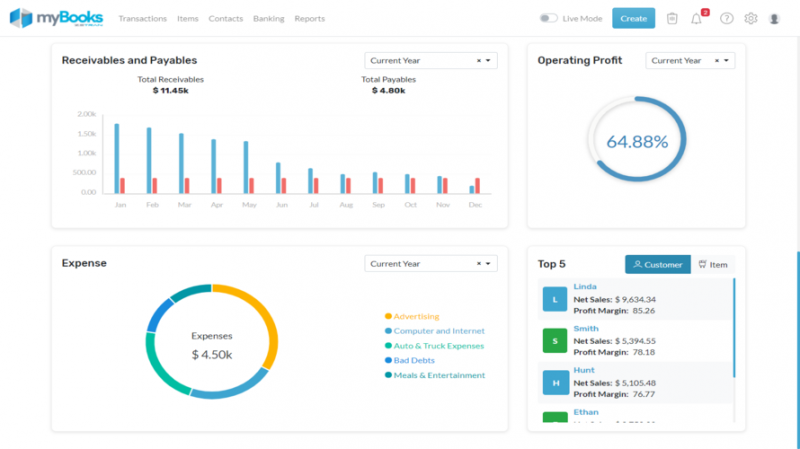The width and height of the screenshot is (800, 449).
Task: Toggle the Live Mode switch
Action: click(548, 18)
